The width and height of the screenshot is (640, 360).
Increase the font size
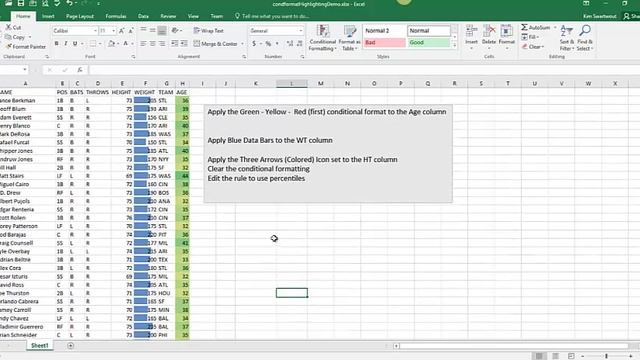[122, 31]
